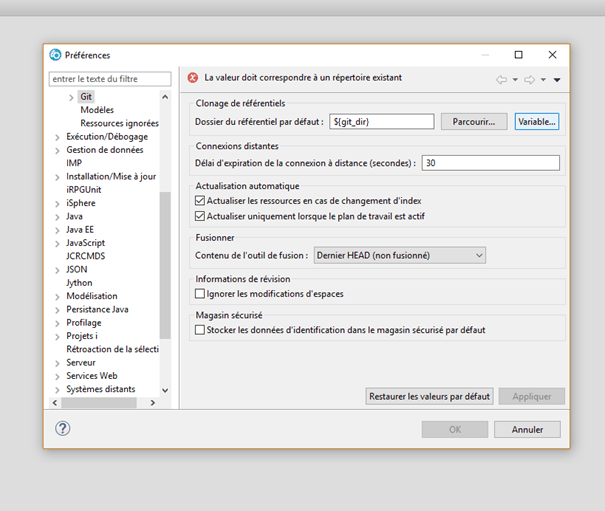Screen dimensions: 605x511
Task: Select IMP in preferences tree
Action: (74, 163)
